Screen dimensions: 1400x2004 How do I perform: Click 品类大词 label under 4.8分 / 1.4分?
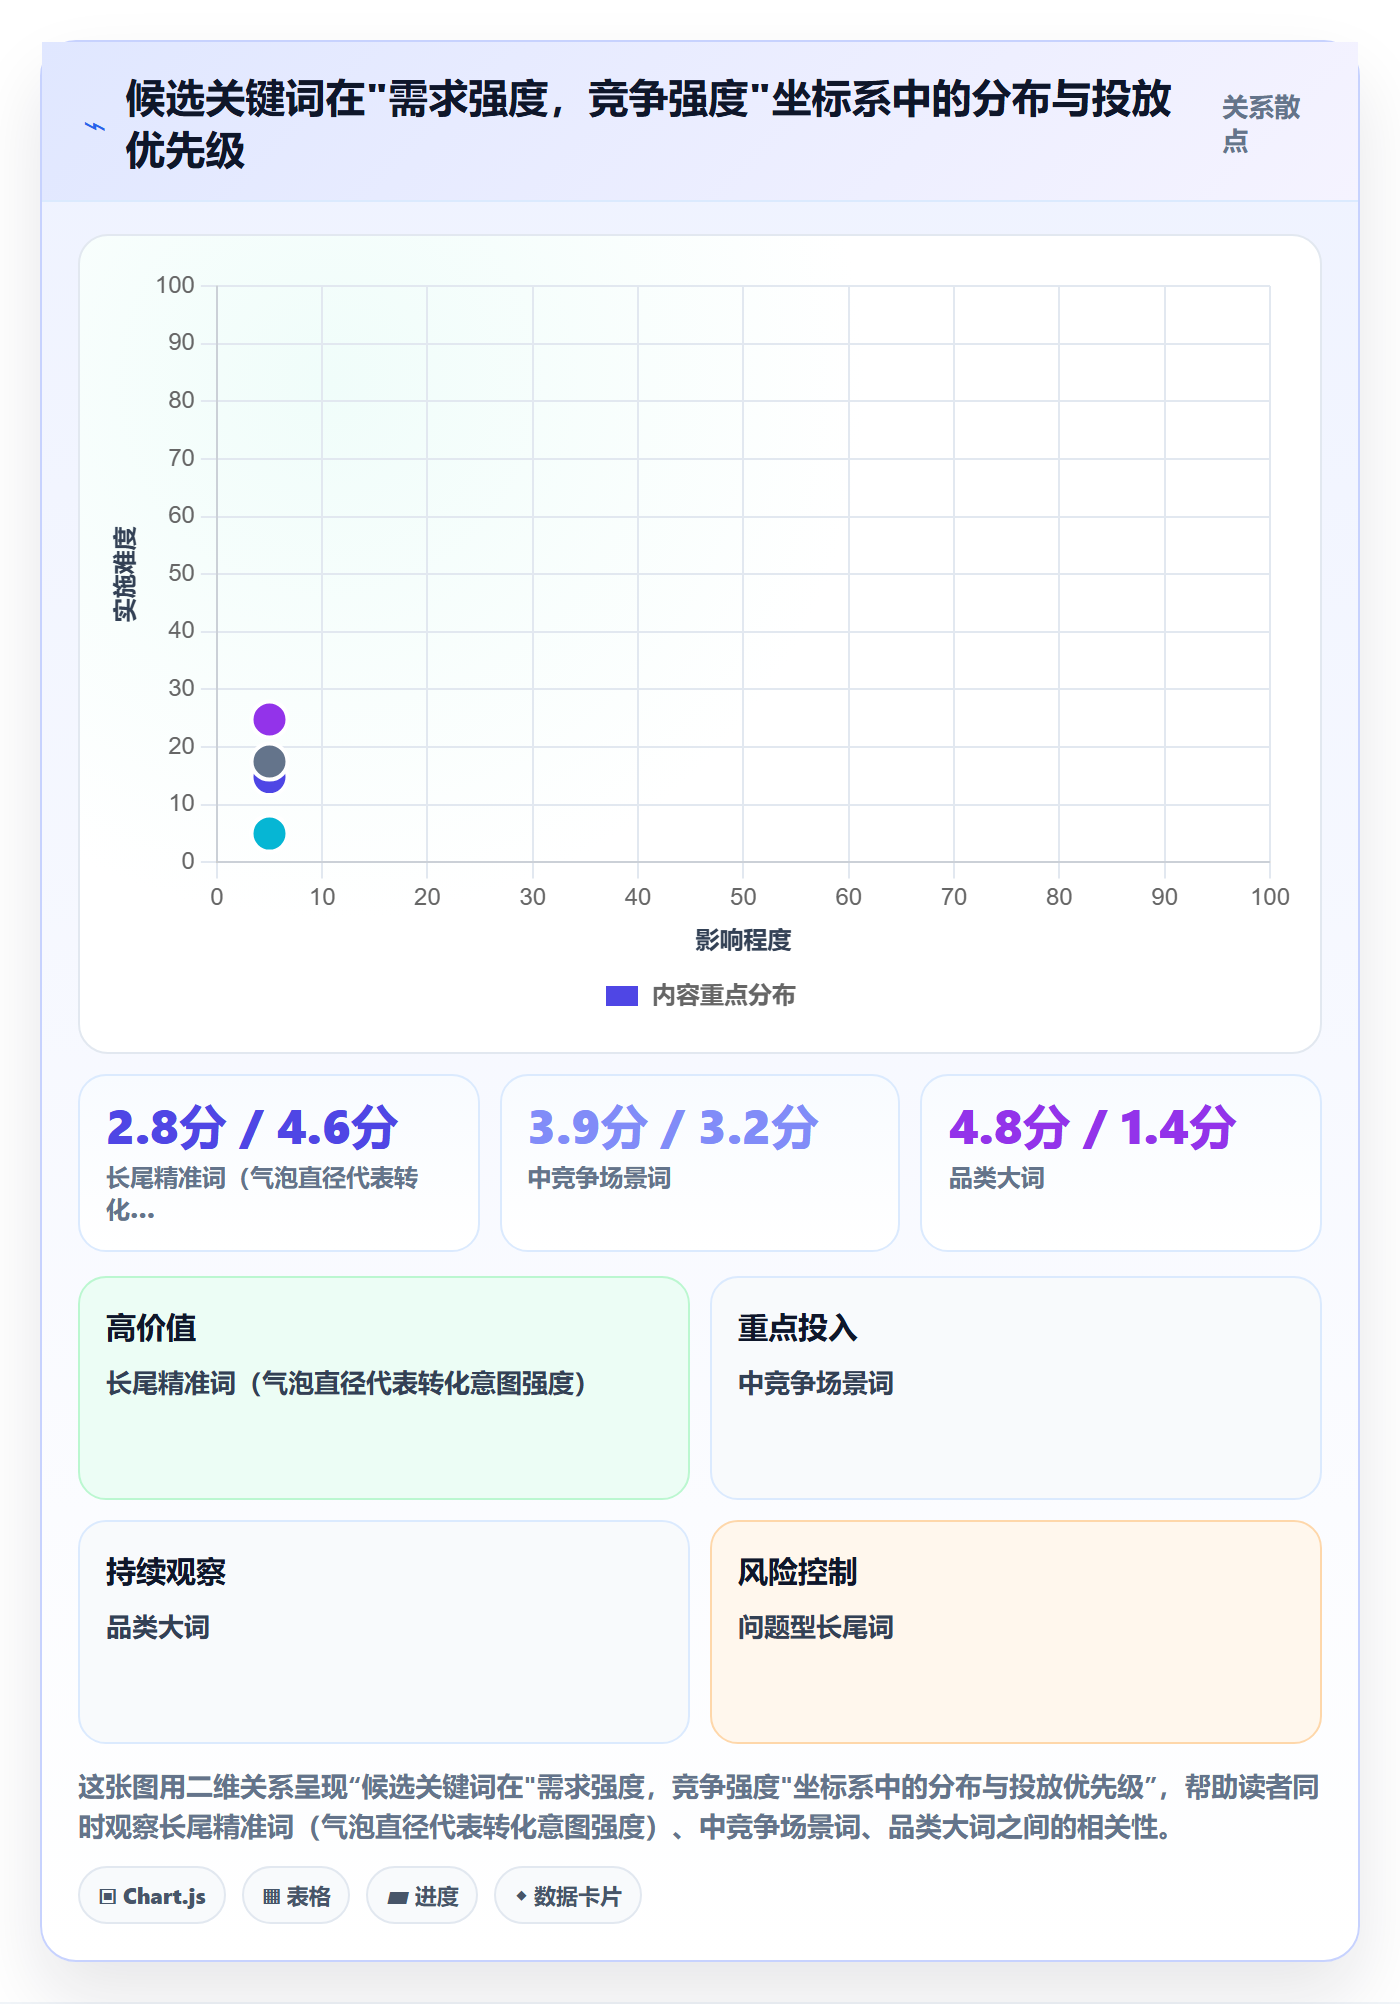[x=996, y=1178]
